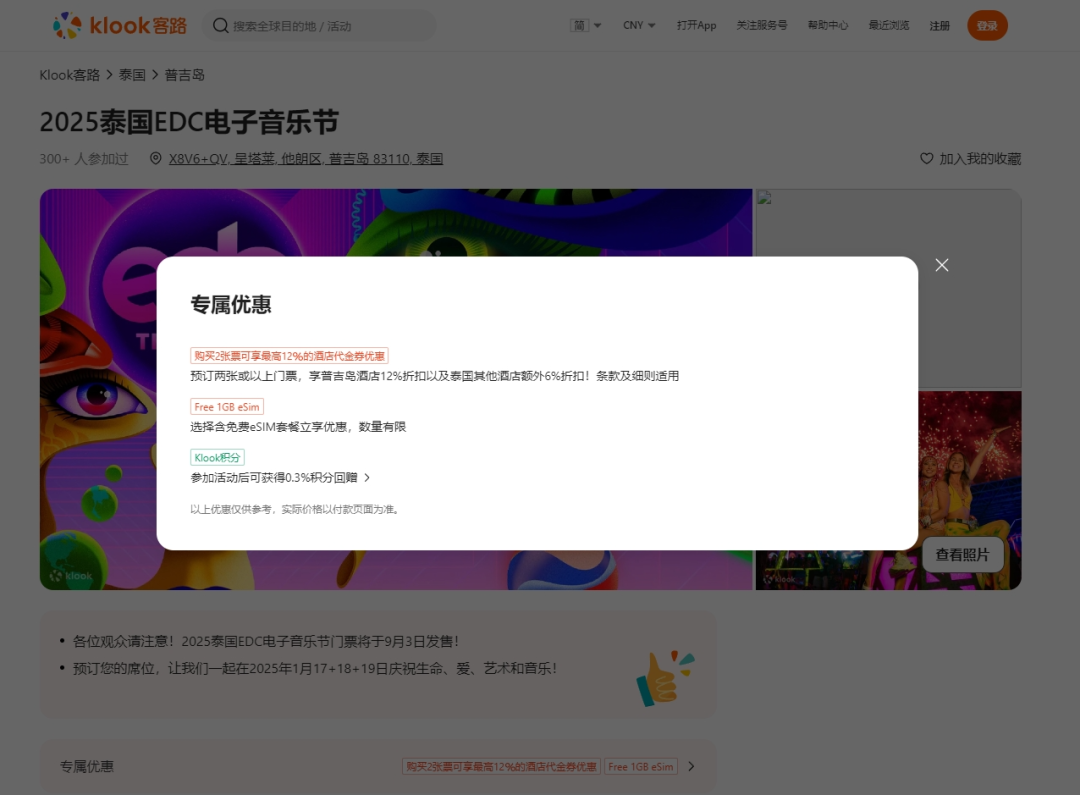Open 帮助中心 in the header
This screenshot has height=795, width=1080.
coord(828,25)
